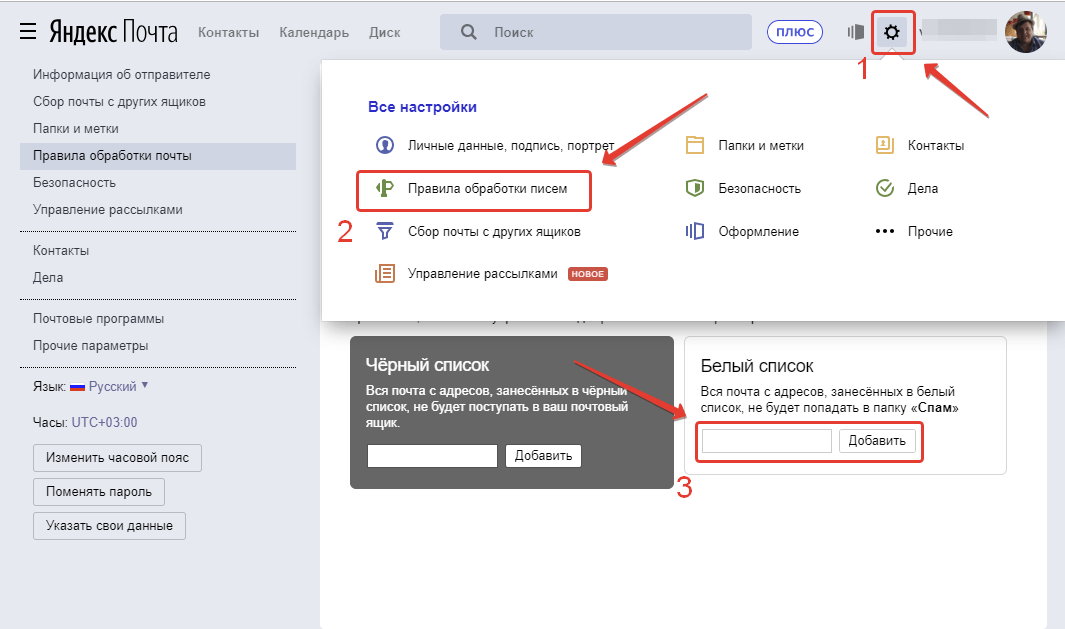
Task: Click the ПЛЮС button
Action: pyautogui.click(x=794, y=31)
